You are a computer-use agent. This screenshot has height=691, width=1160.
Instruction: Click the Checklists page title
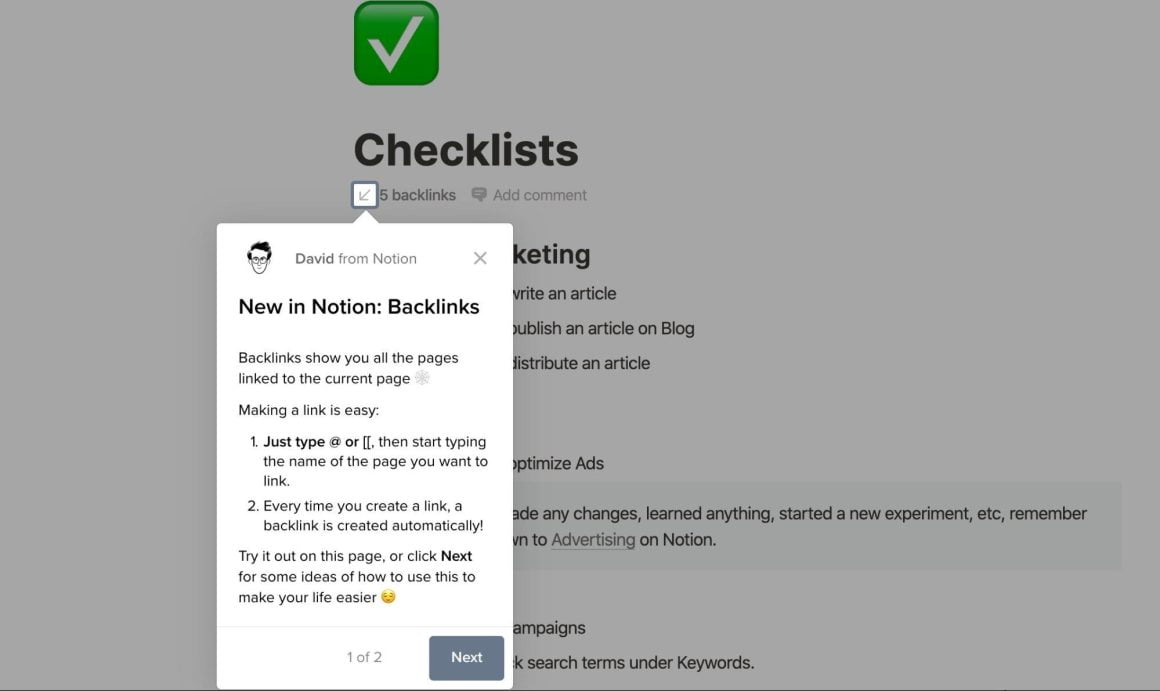coord(465,151)
